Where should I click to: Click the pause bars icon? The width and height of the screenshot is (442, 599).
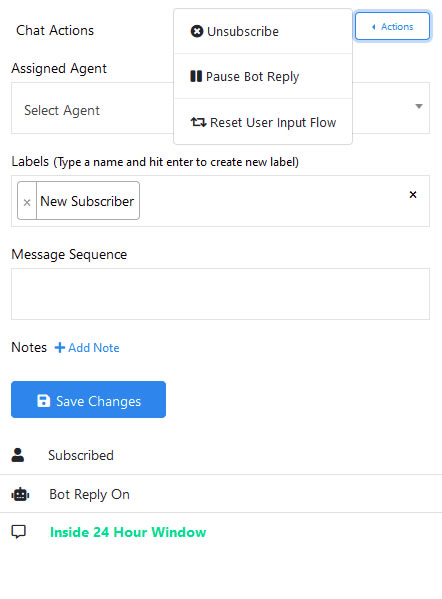(196, 76)
